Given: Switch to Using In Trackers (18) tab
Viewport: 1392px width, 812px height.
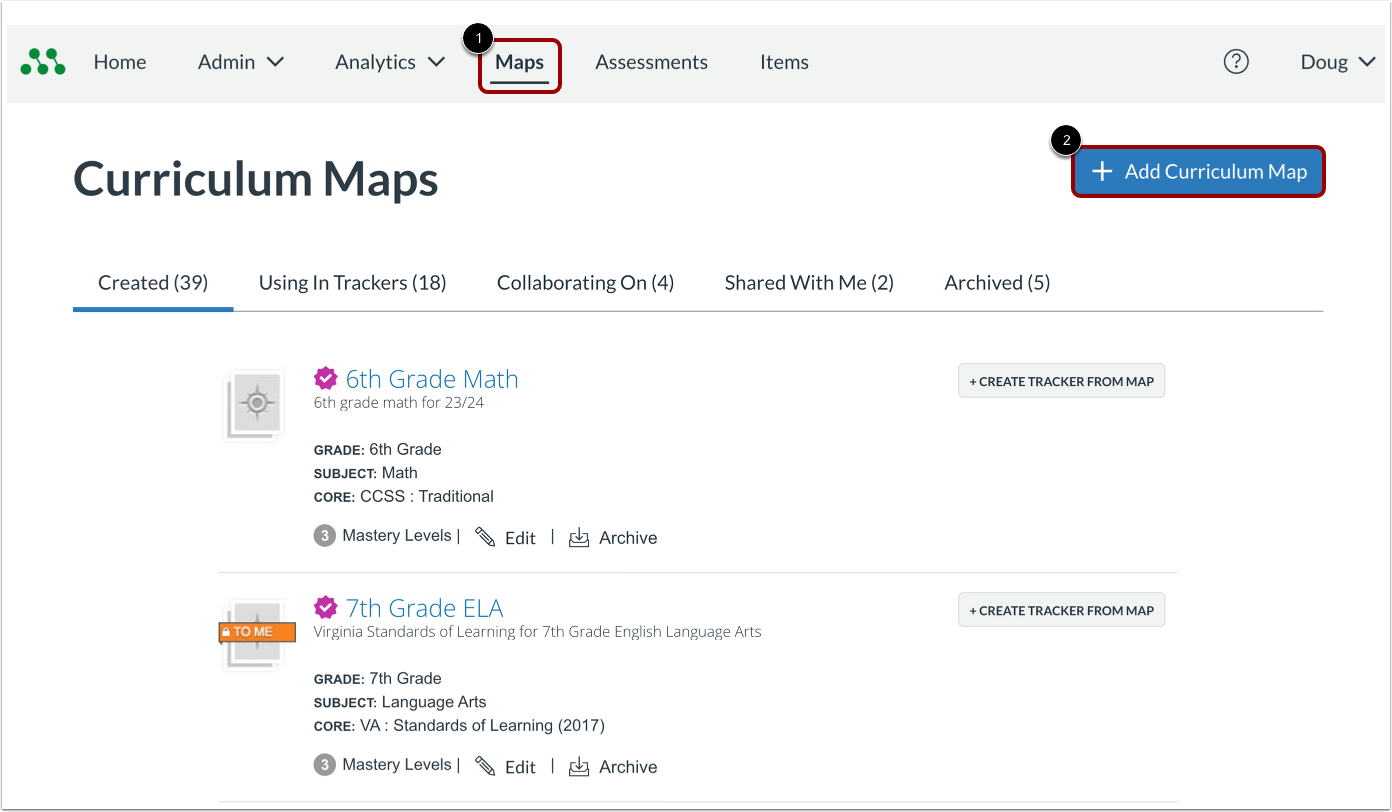Looking at the screenshot, I should (x=353, y=283).
